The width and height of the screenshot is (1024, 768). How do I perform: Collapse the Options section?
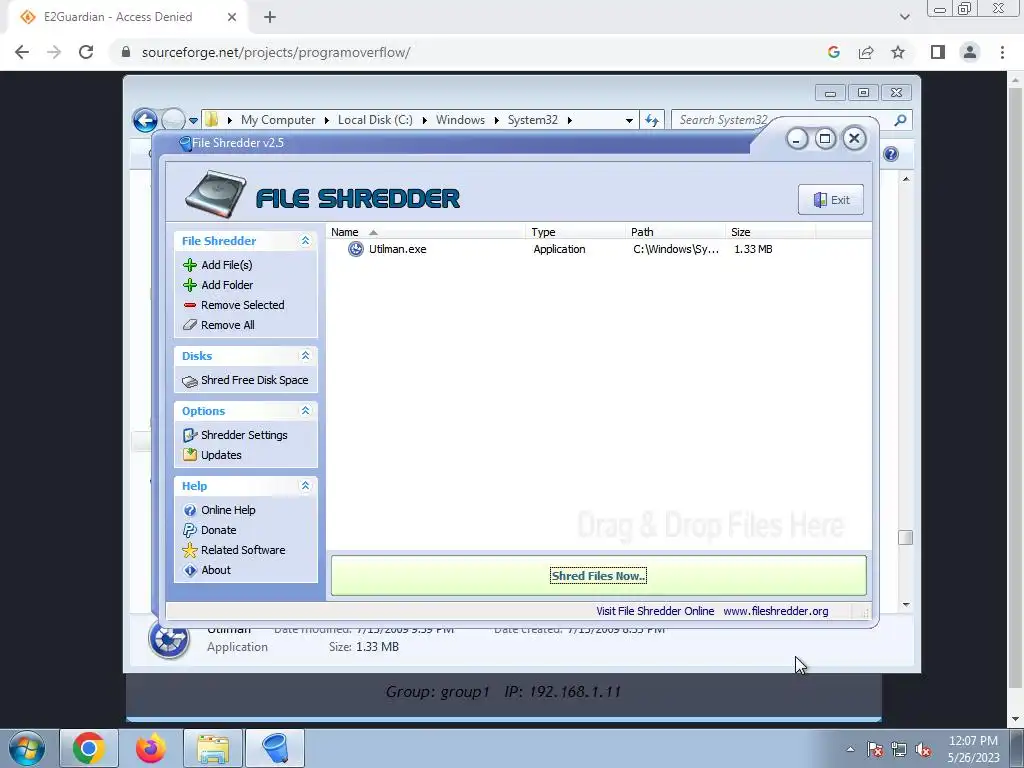click(x=305, y=411)
